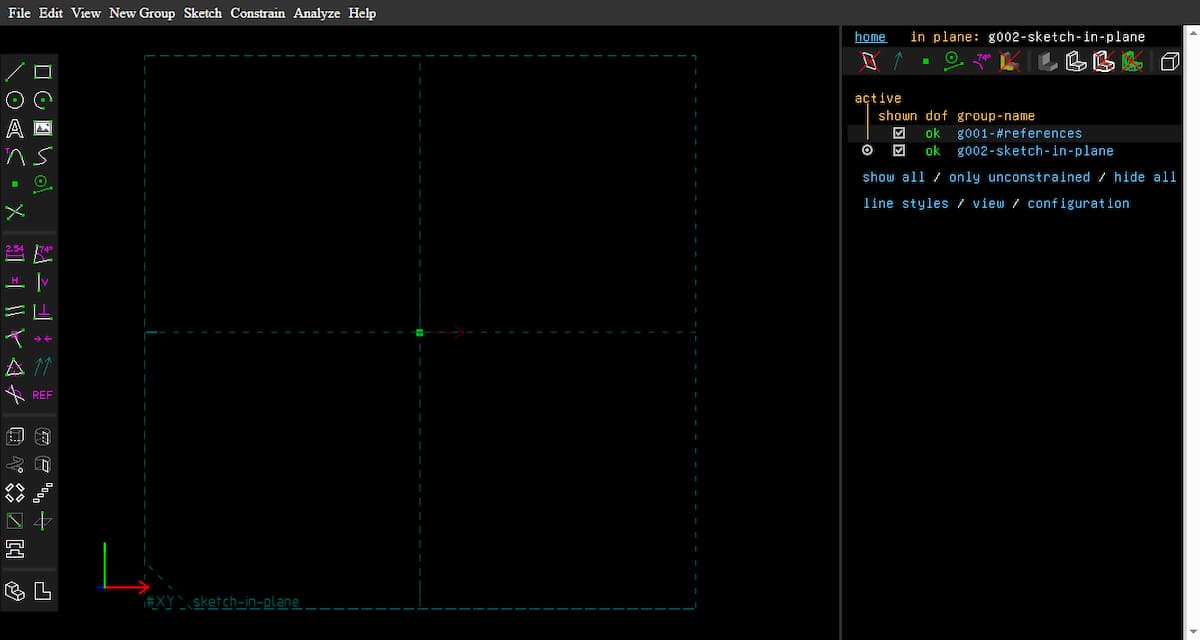Create new sketch in 3D group
Image resolution: width=1200 pixels, height=640 pixels.
(43, 520)
